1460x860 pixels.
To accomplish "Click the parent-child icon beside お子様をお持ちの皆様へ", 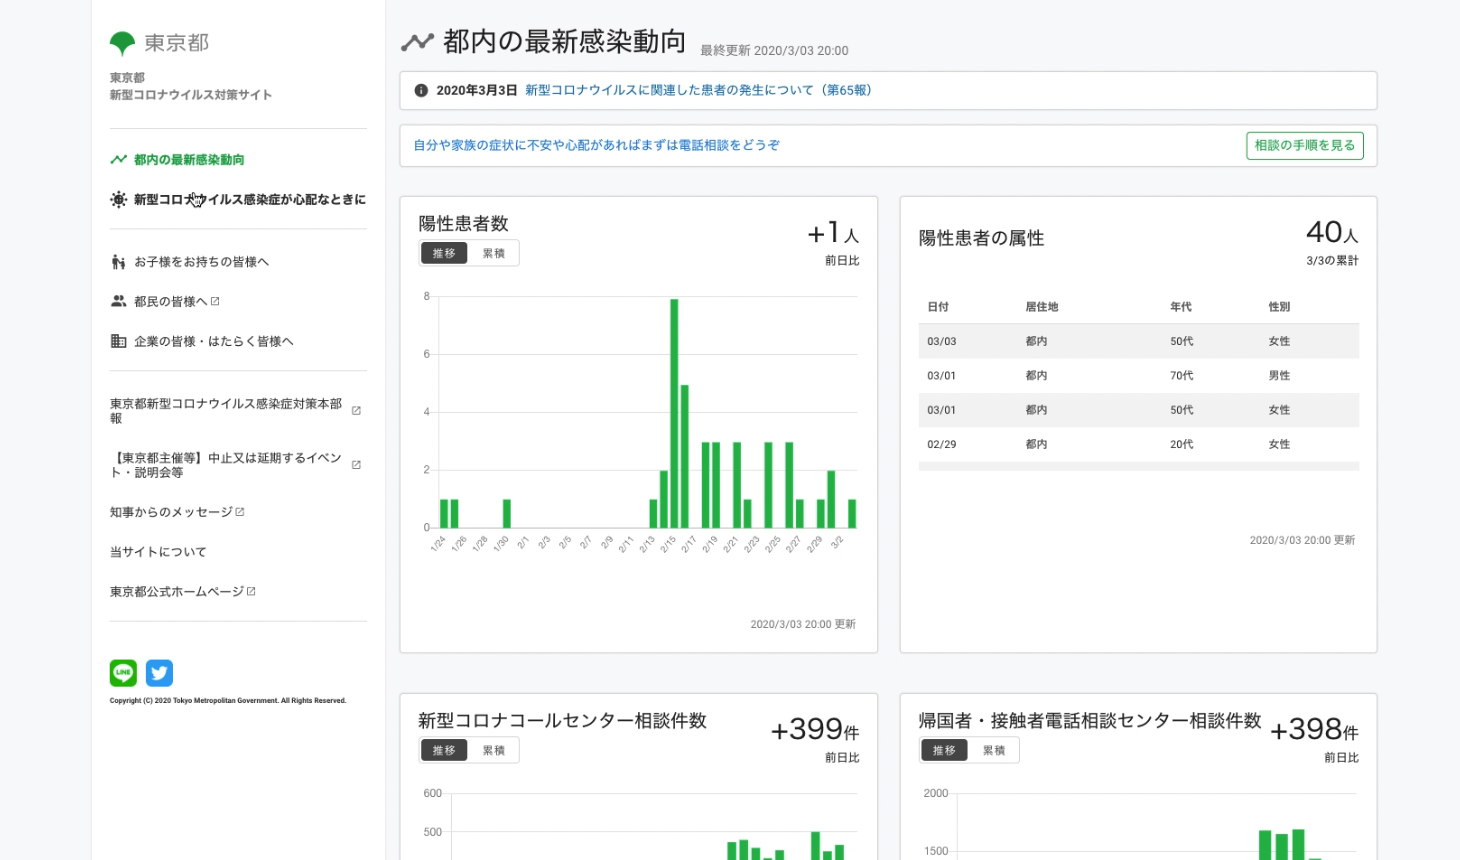I will (118, 262).
